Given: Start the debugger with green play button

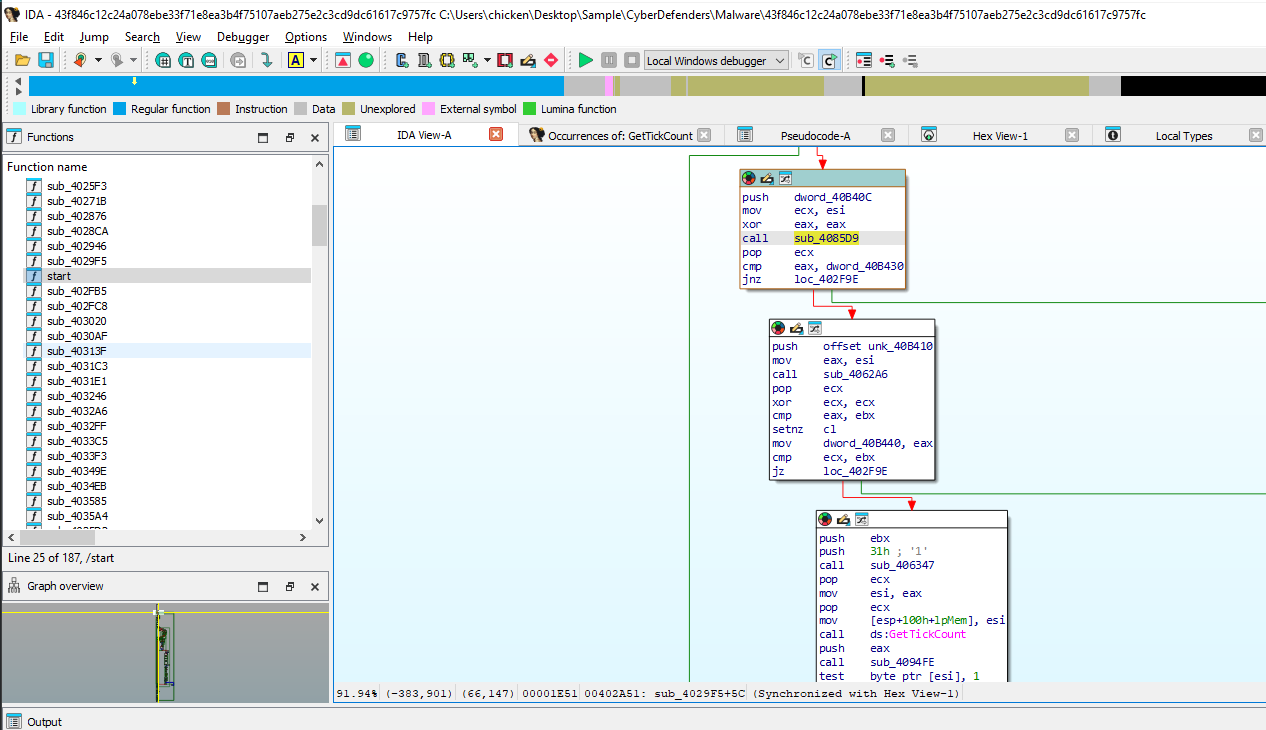Looking at the screenshot, I should [x=586, y=60].
